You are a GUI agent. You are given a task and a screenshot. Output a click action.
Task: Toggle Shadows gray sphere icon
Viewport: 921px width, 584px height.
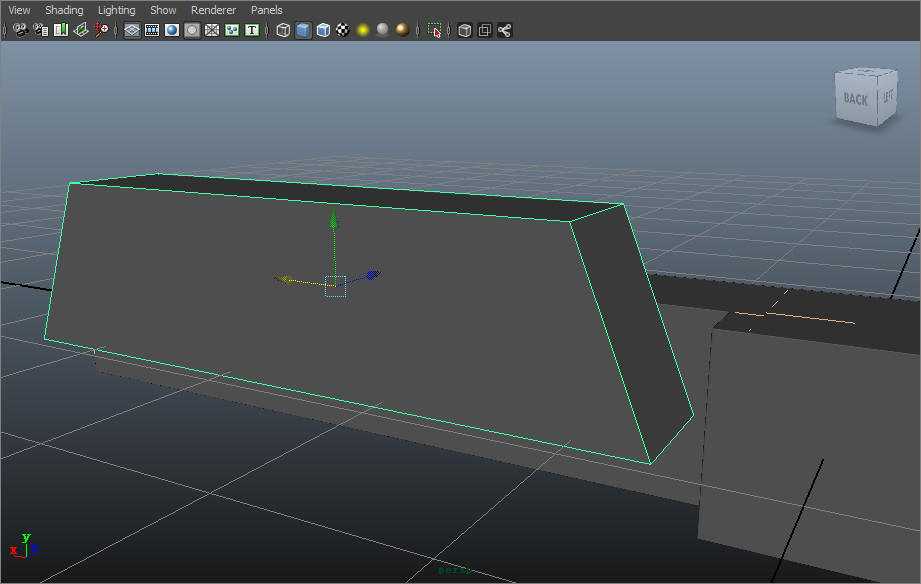click(x=382, y=29)
